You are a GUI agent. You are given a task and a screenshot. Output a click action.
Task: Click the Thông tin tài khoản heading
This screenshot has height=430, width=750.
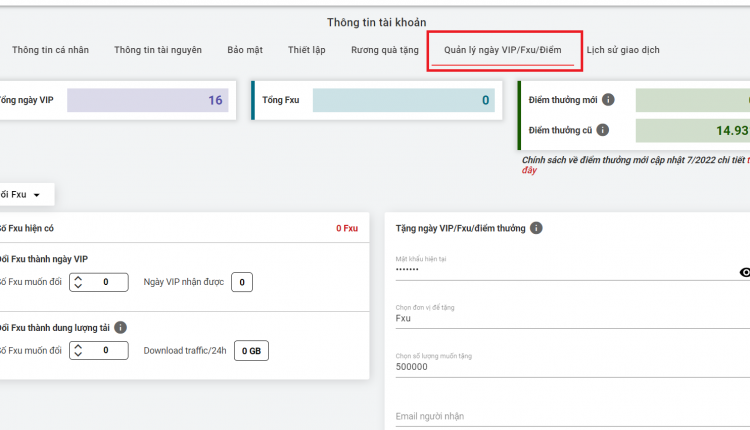pos(376,22)
